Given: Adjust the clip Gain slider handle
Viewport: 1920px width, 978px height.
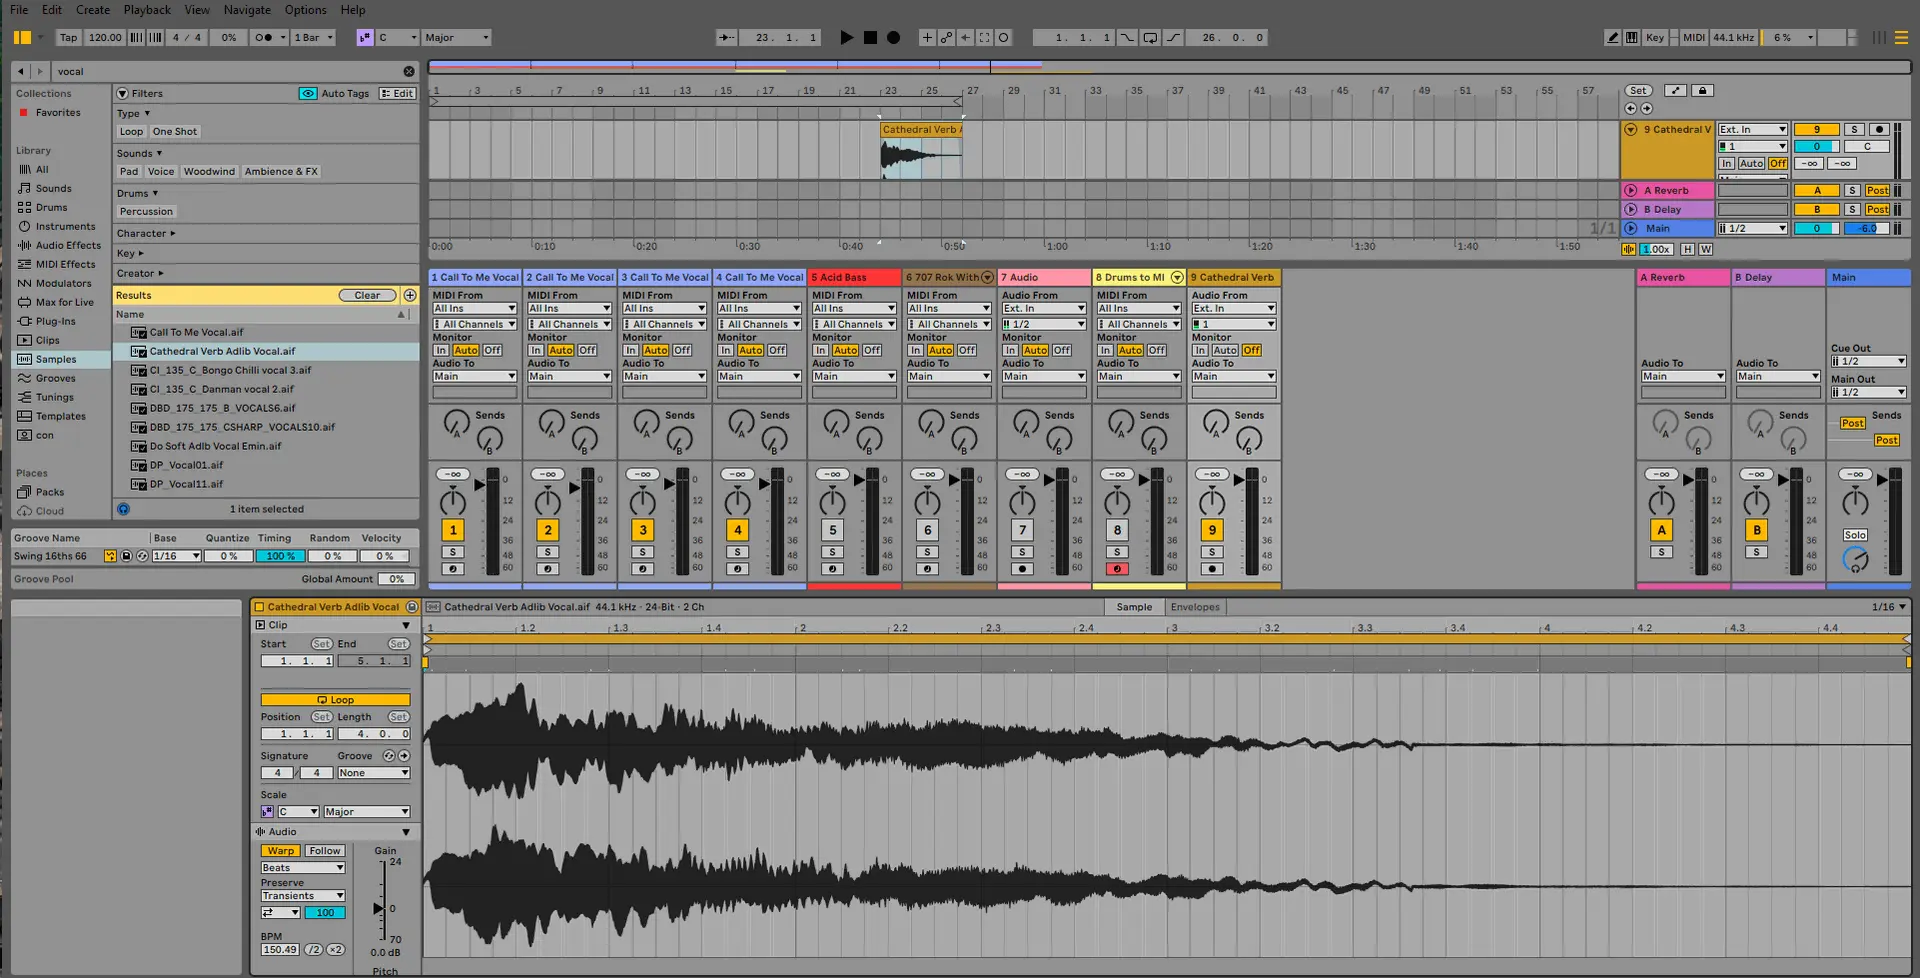Looking at the screenshot, I should pos(379,908).
